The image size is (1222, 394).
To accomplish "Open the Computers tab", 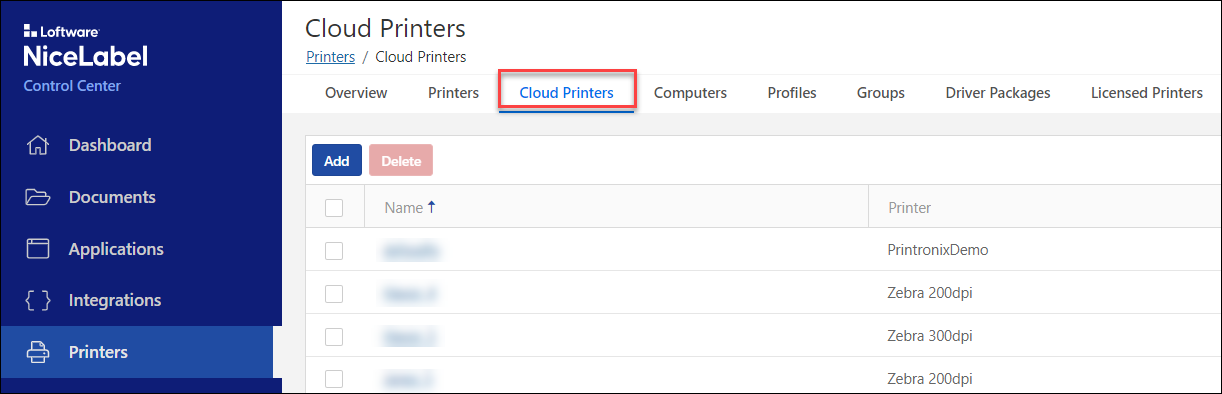I will click(x=690, y=93).
